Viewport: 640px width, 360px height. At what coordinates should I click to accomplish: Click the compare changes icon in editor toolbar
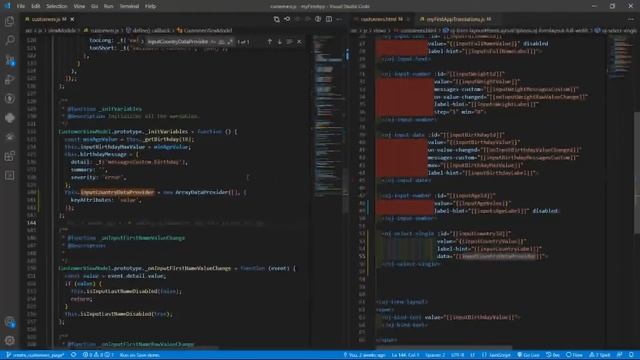click(x=277, y=19)
